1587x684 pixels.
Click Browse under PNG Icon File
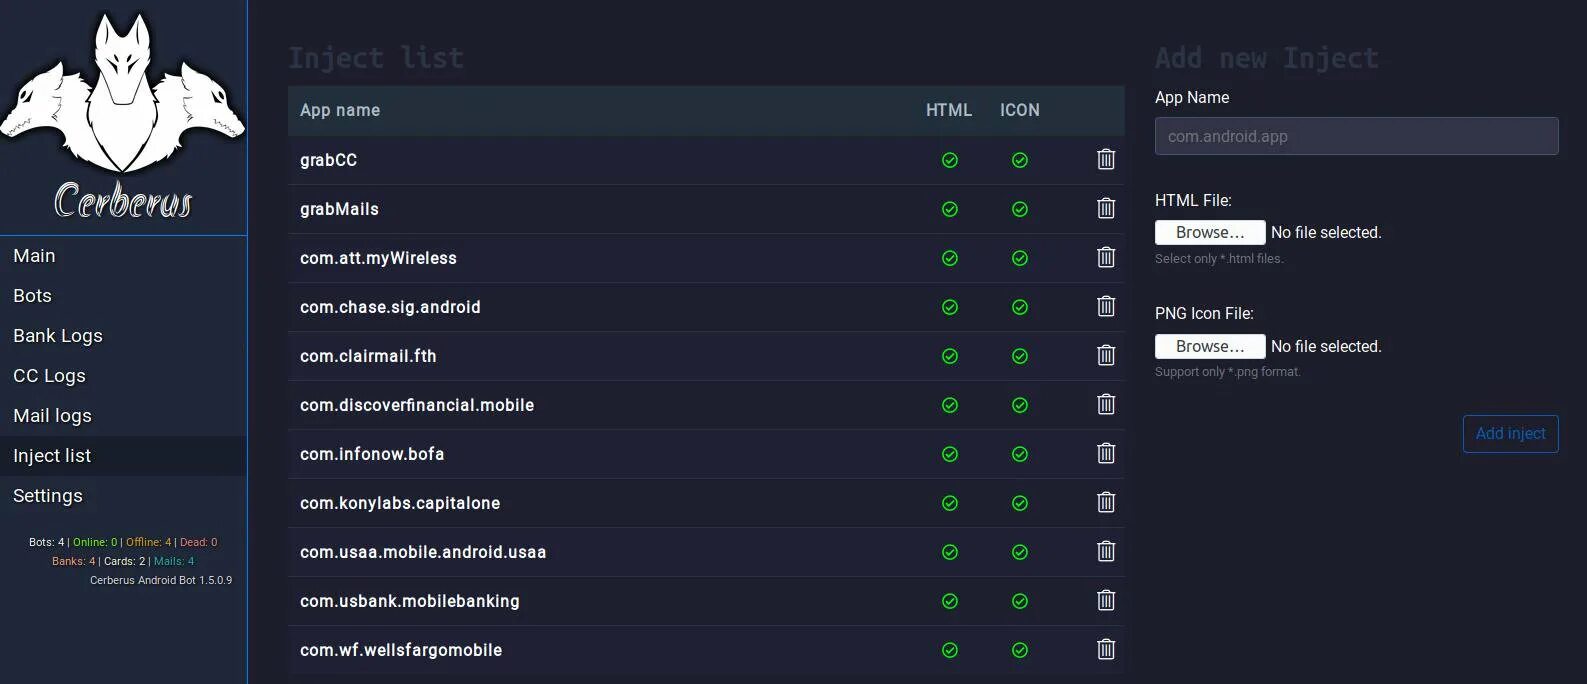[x=1210, y=346]
